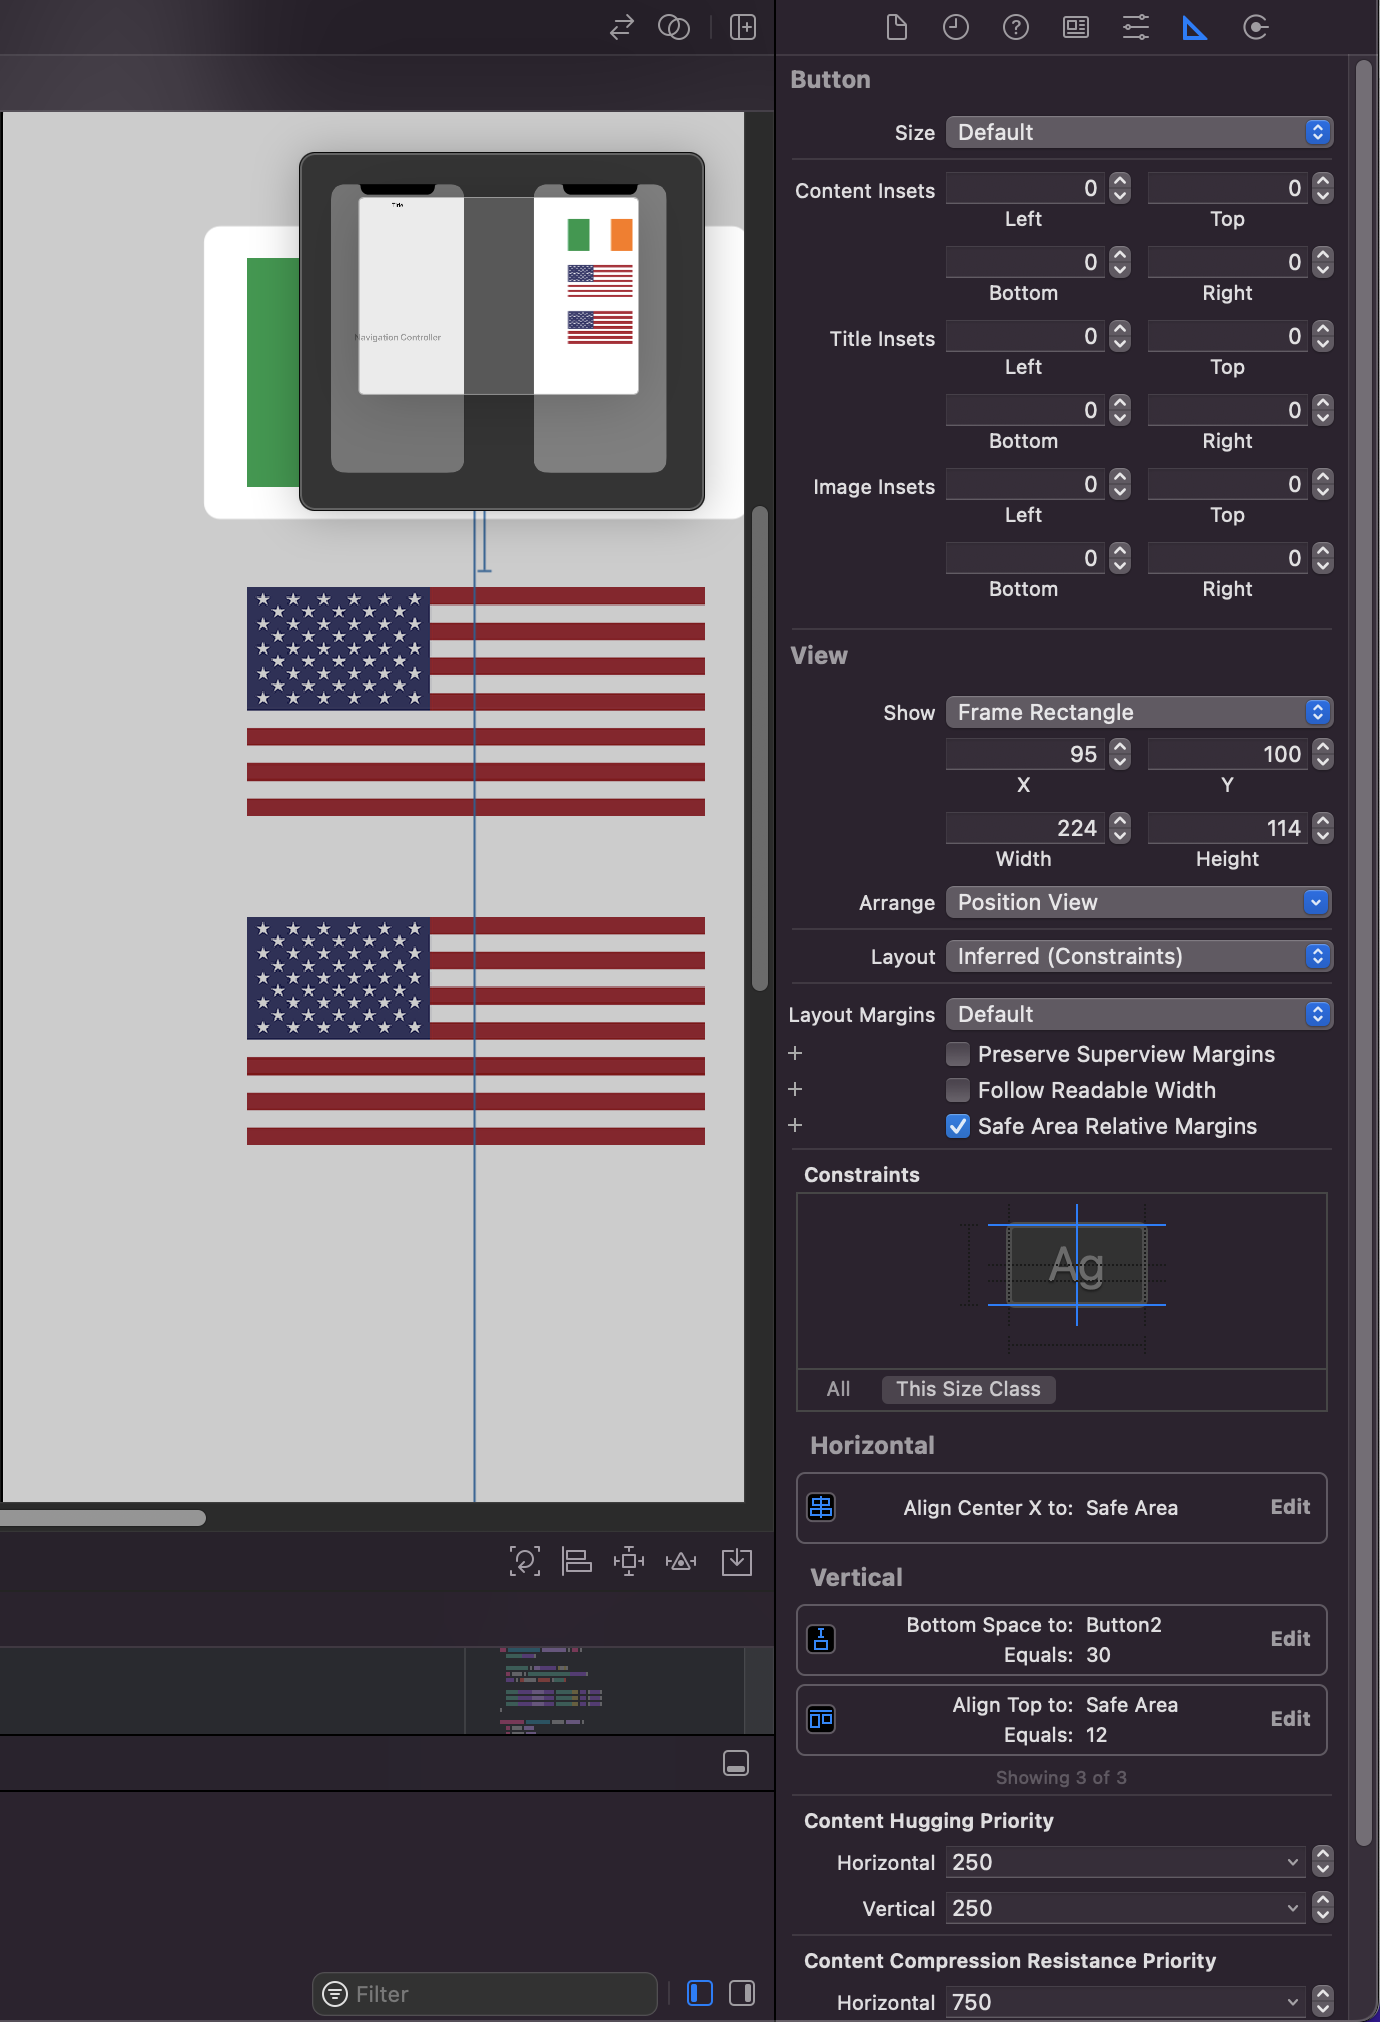Image resolution: width=1380 pixels, height=2022 pixels.
Task: Edit the Align Center X constraint
Action: 1290,1507
